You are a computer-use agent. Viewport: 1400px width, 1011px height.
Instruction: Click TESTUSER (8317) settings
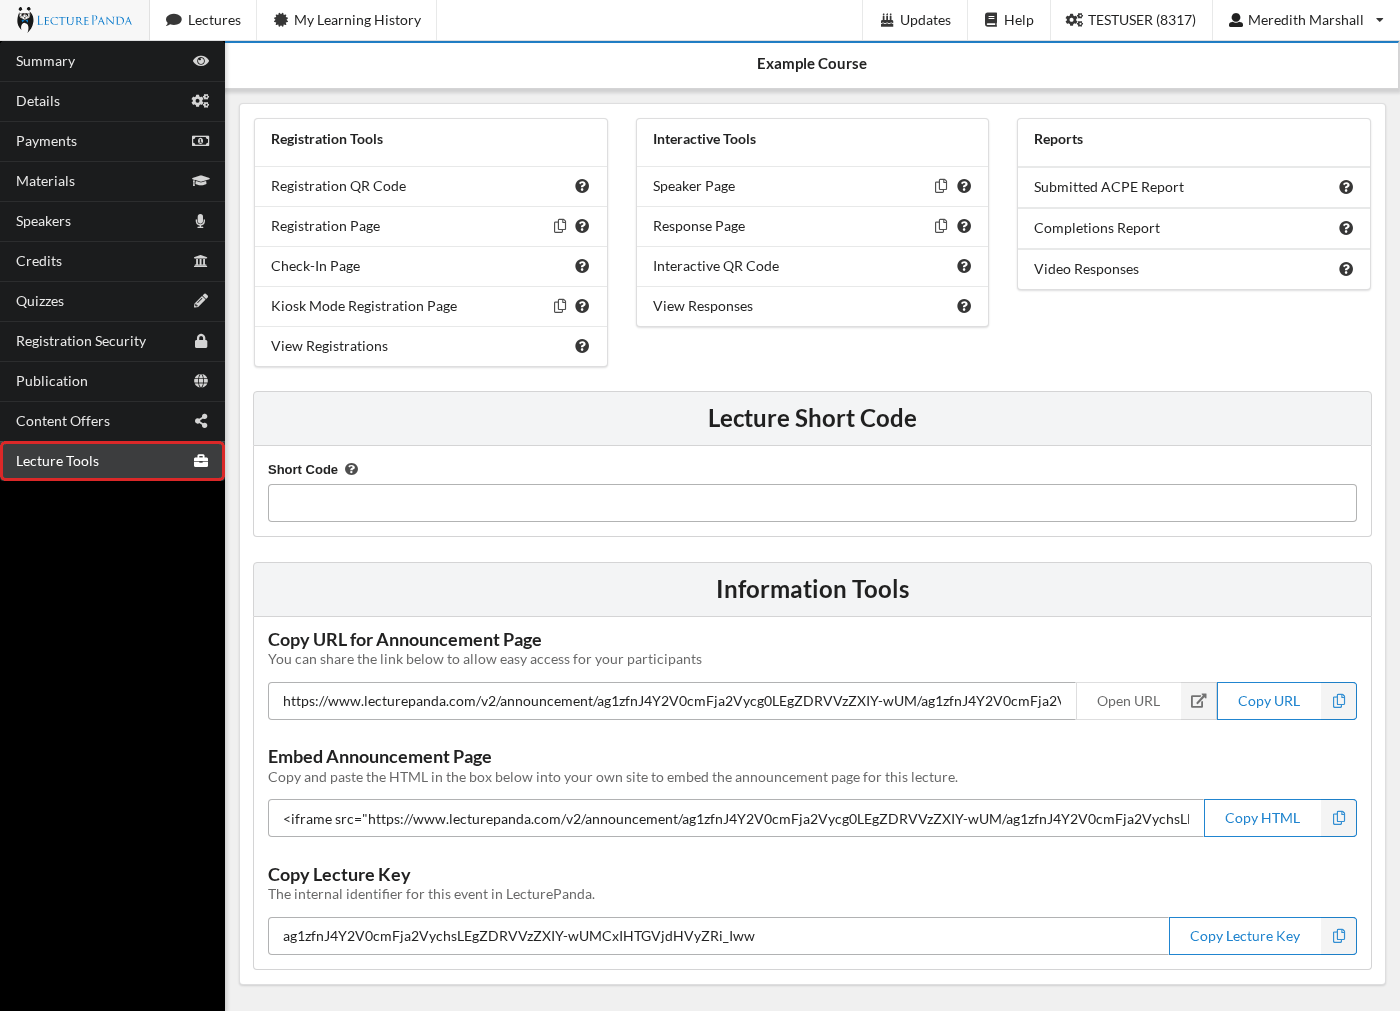(x=1131, y=20)
